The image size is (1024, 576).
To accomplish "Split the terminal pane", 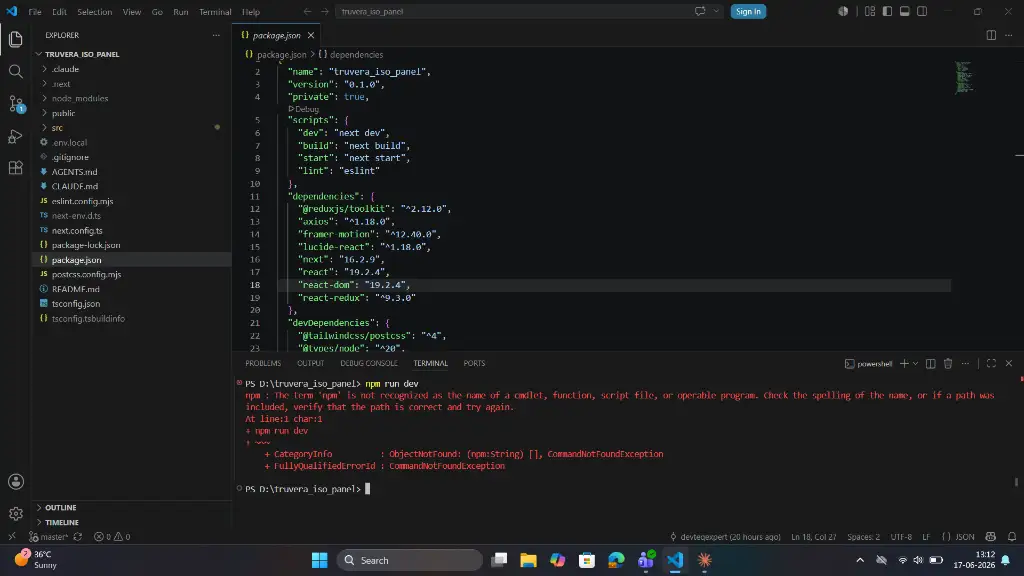I will [x=931, y=363].
